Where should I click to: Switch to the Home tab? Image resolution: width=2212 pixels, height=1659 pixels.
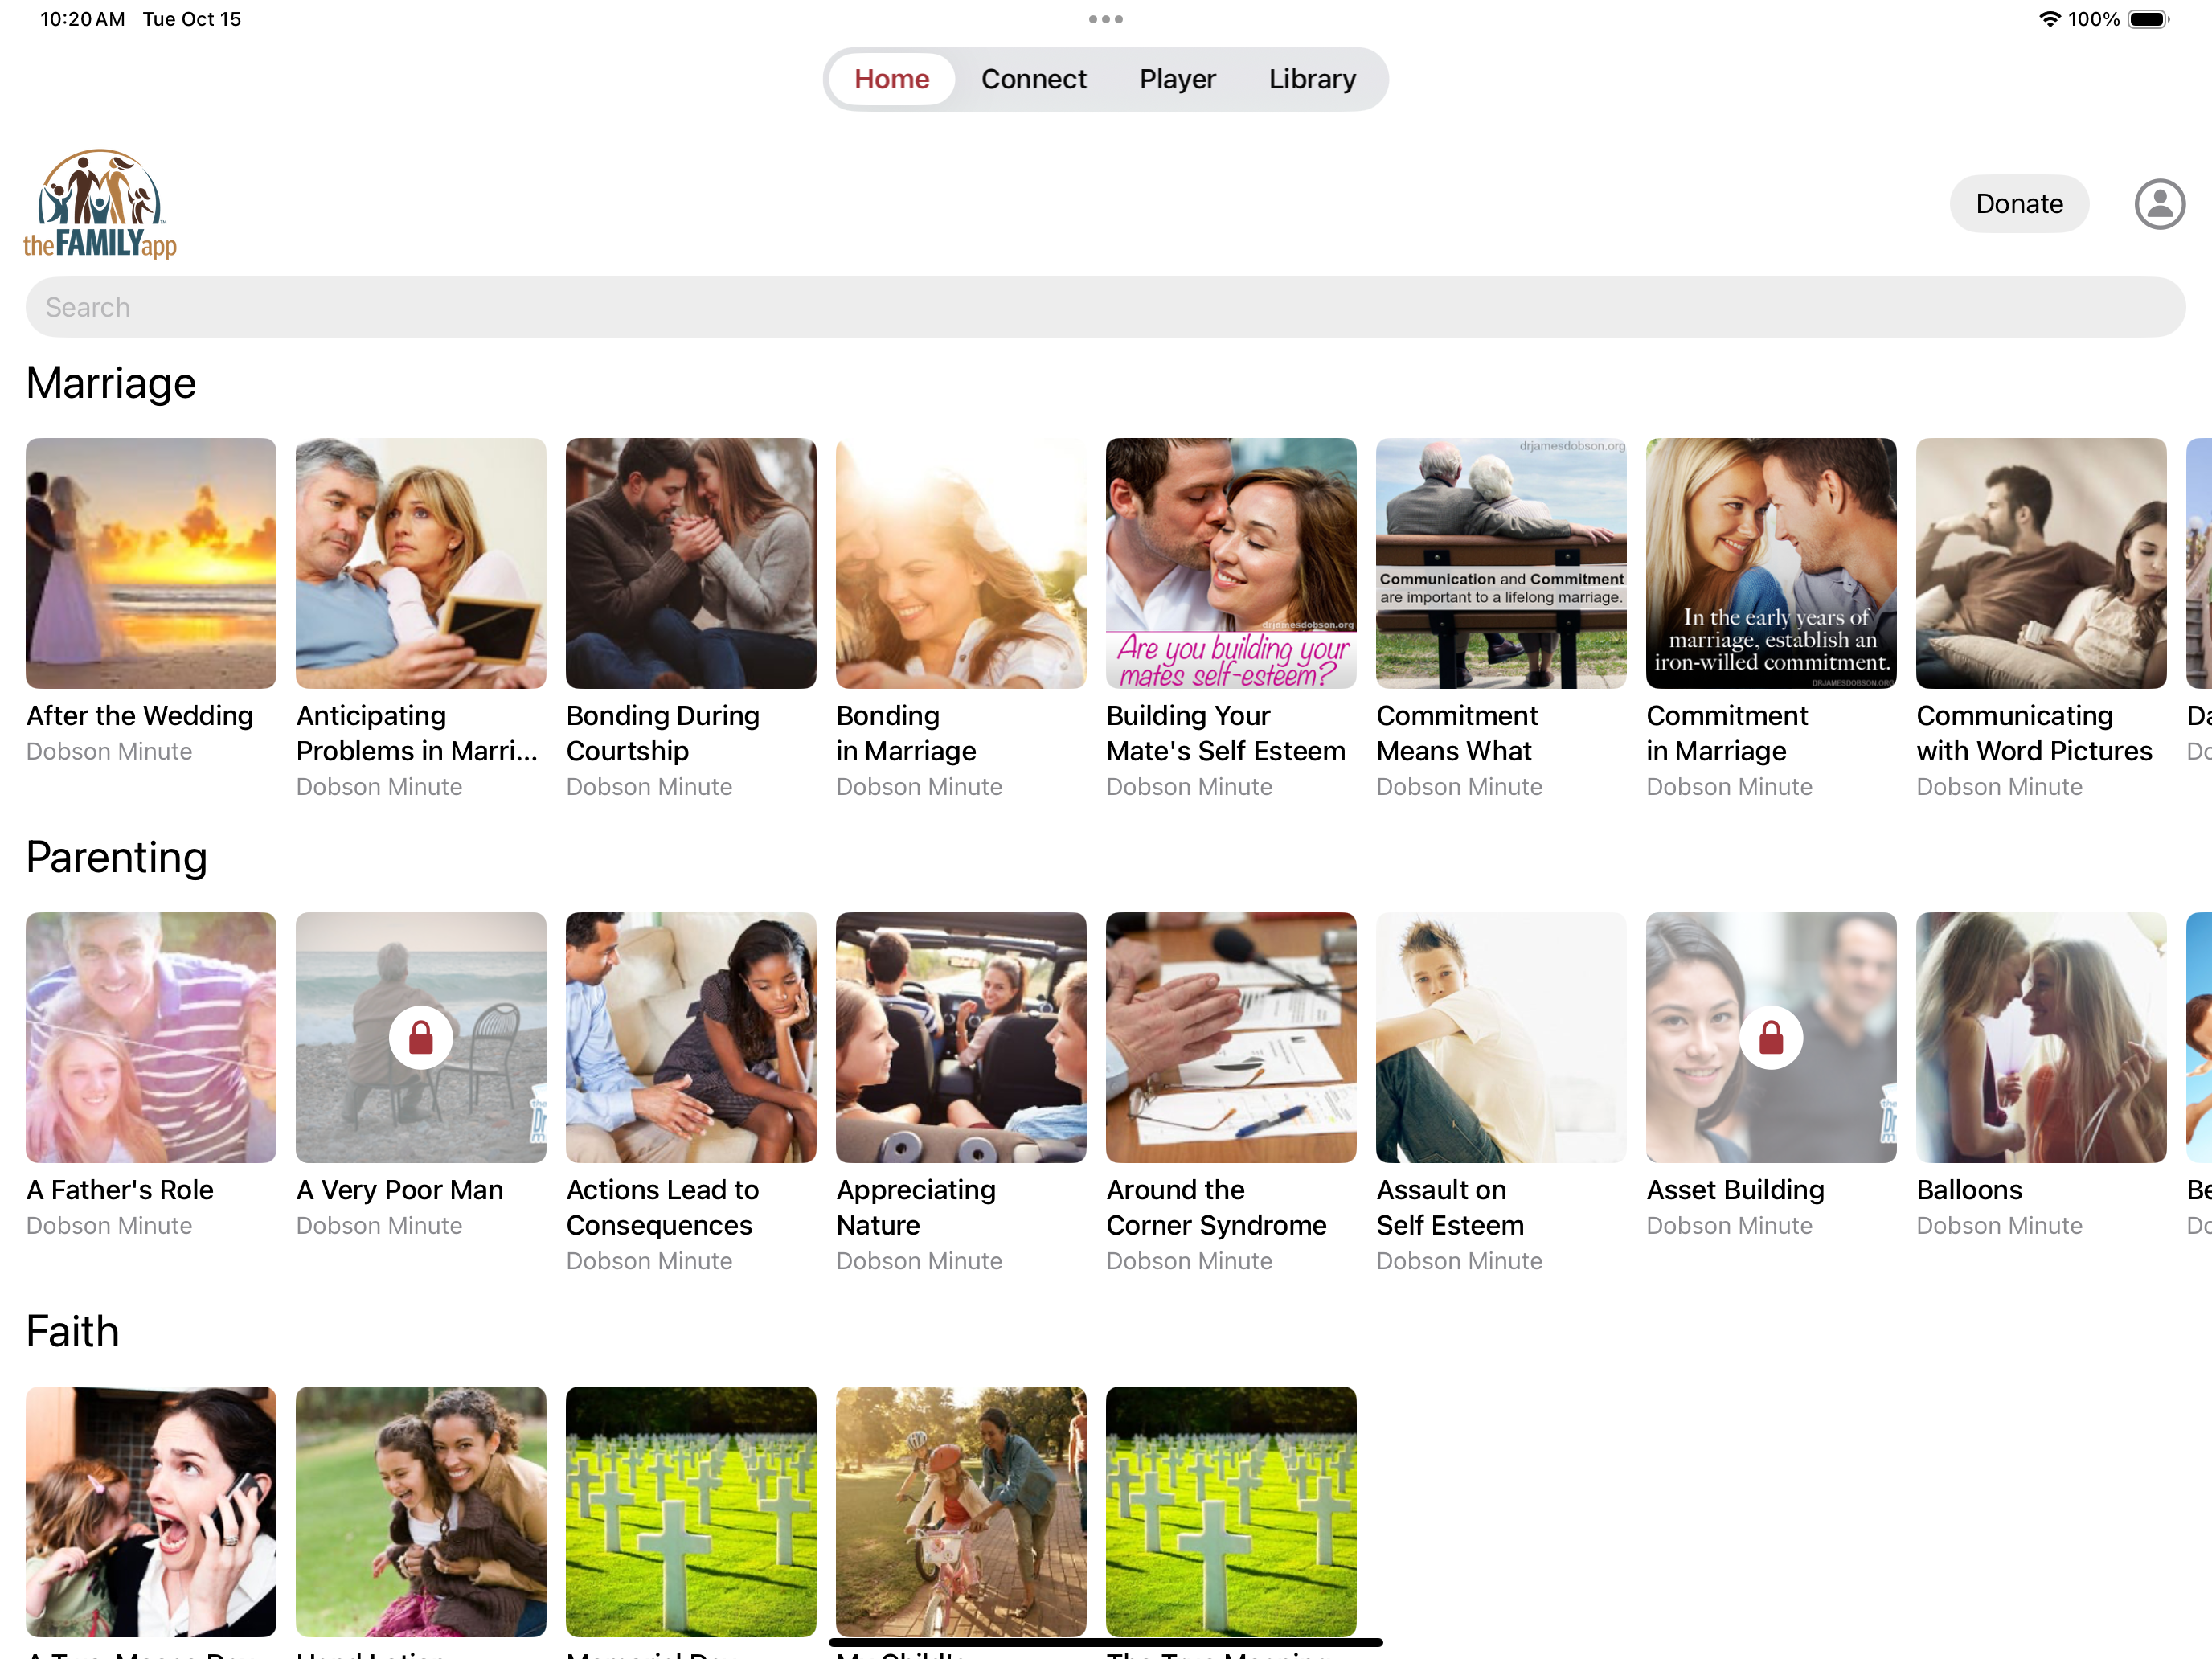coord(891,79)
